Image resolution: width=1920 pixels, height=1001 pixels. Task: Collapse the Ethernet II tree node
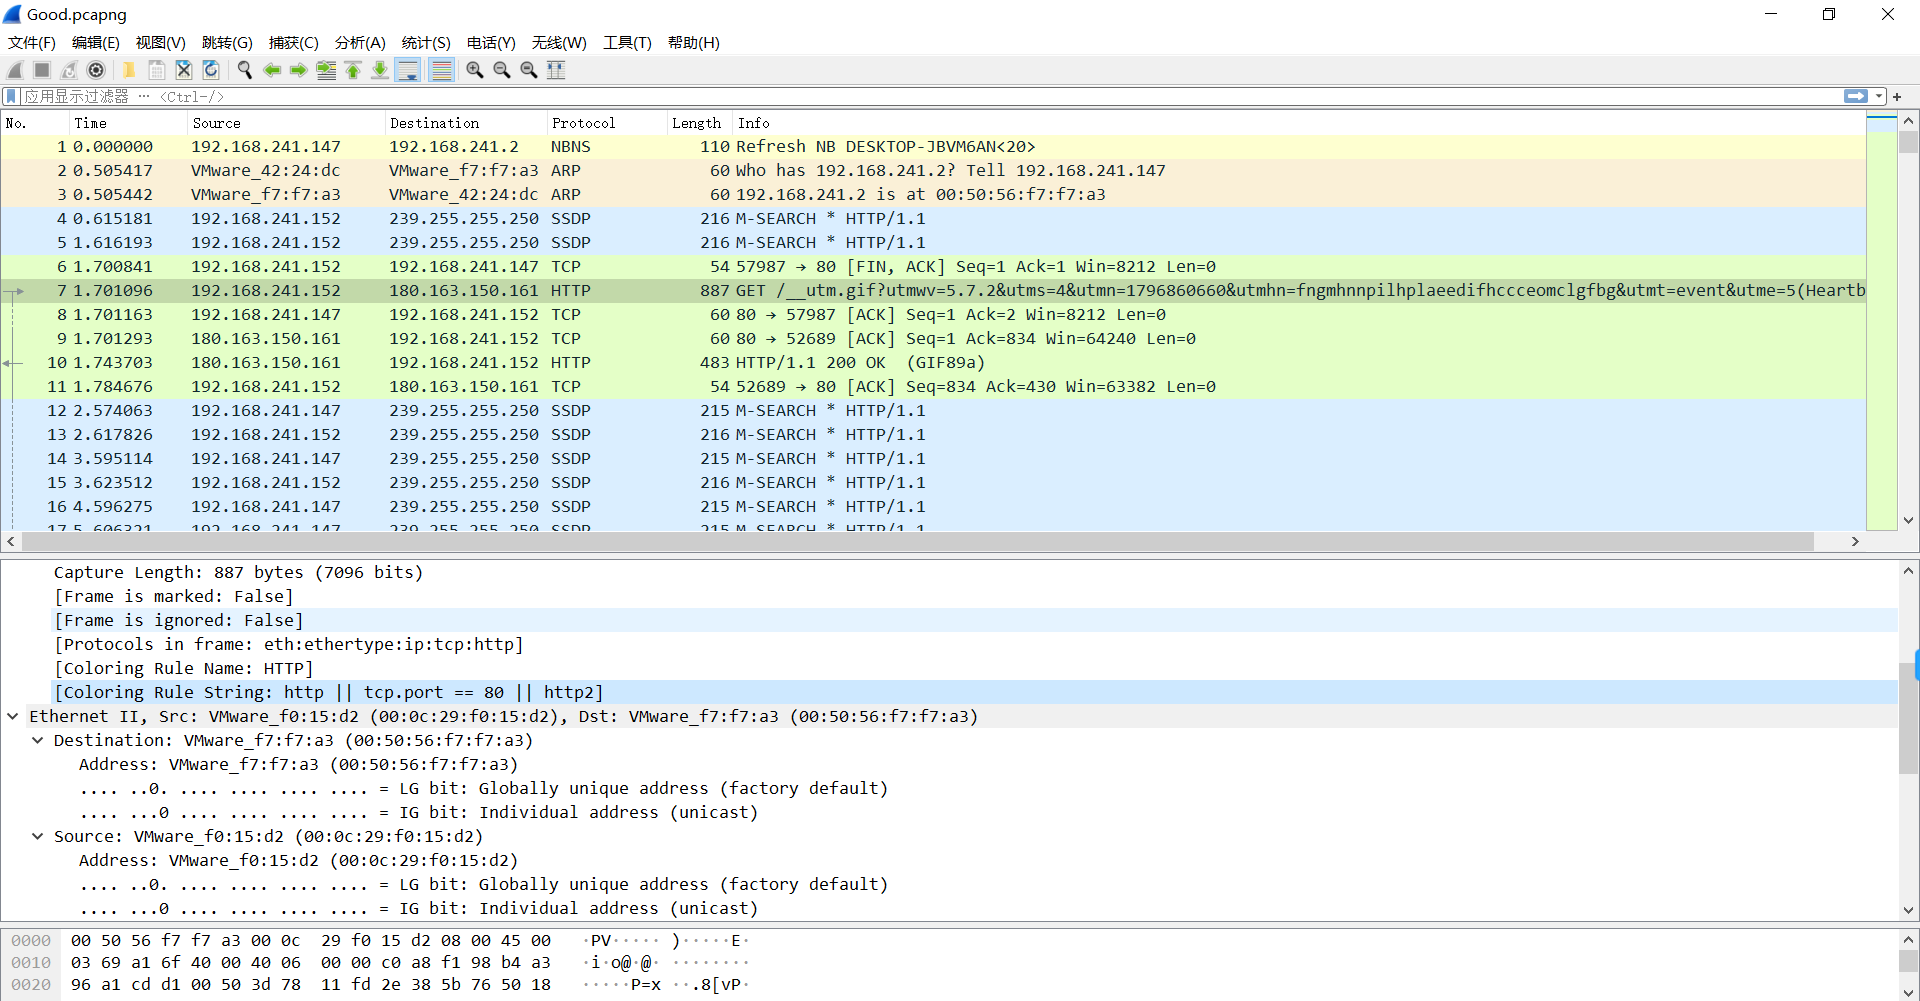click(13, 716)
